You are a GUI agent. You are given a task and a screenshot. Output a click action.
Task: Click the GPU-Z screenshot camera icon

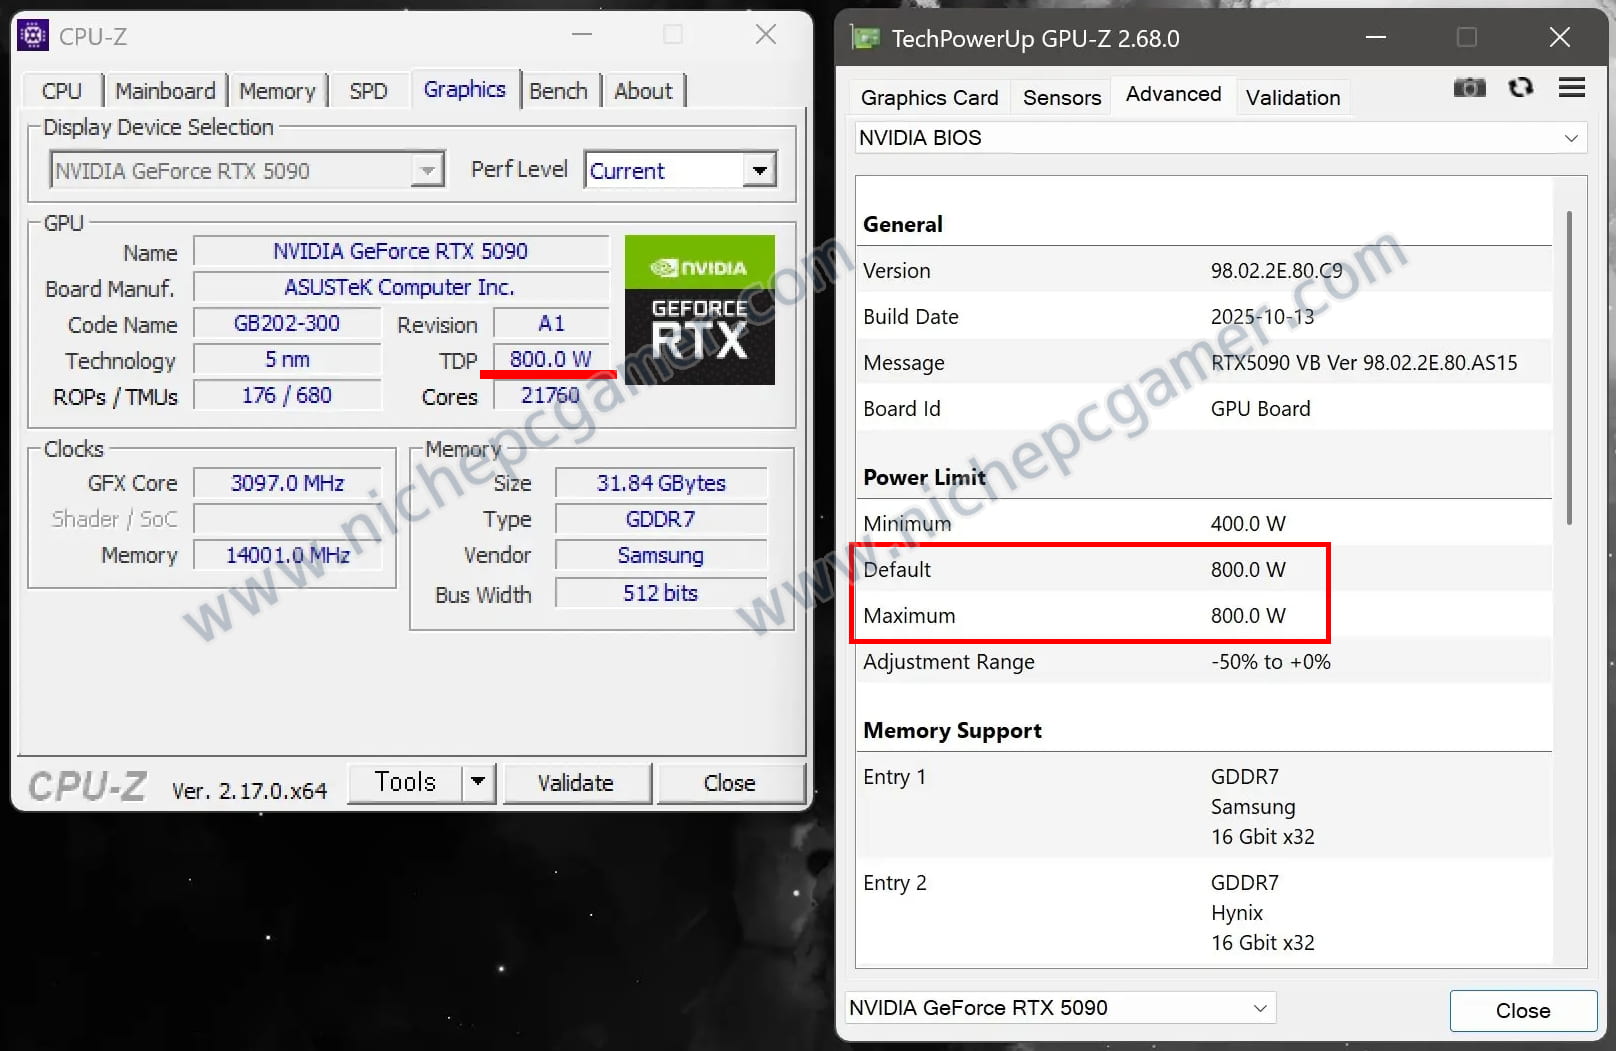[1469, 88]
